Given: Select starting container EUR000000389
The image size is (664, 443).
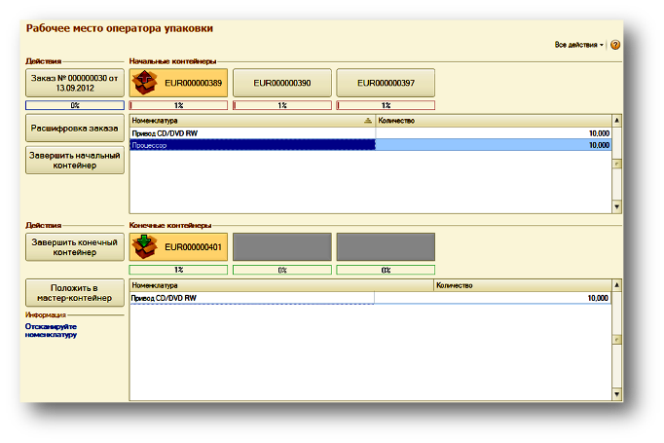Looking at the screenshot, I should [178, 83].
